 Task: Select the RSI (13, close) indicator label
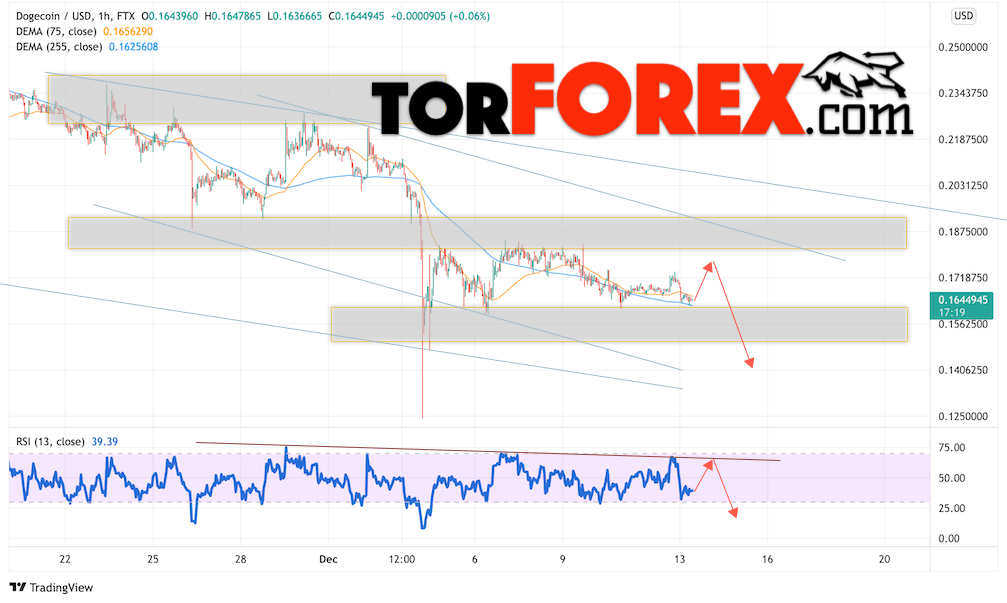(50, 442)
